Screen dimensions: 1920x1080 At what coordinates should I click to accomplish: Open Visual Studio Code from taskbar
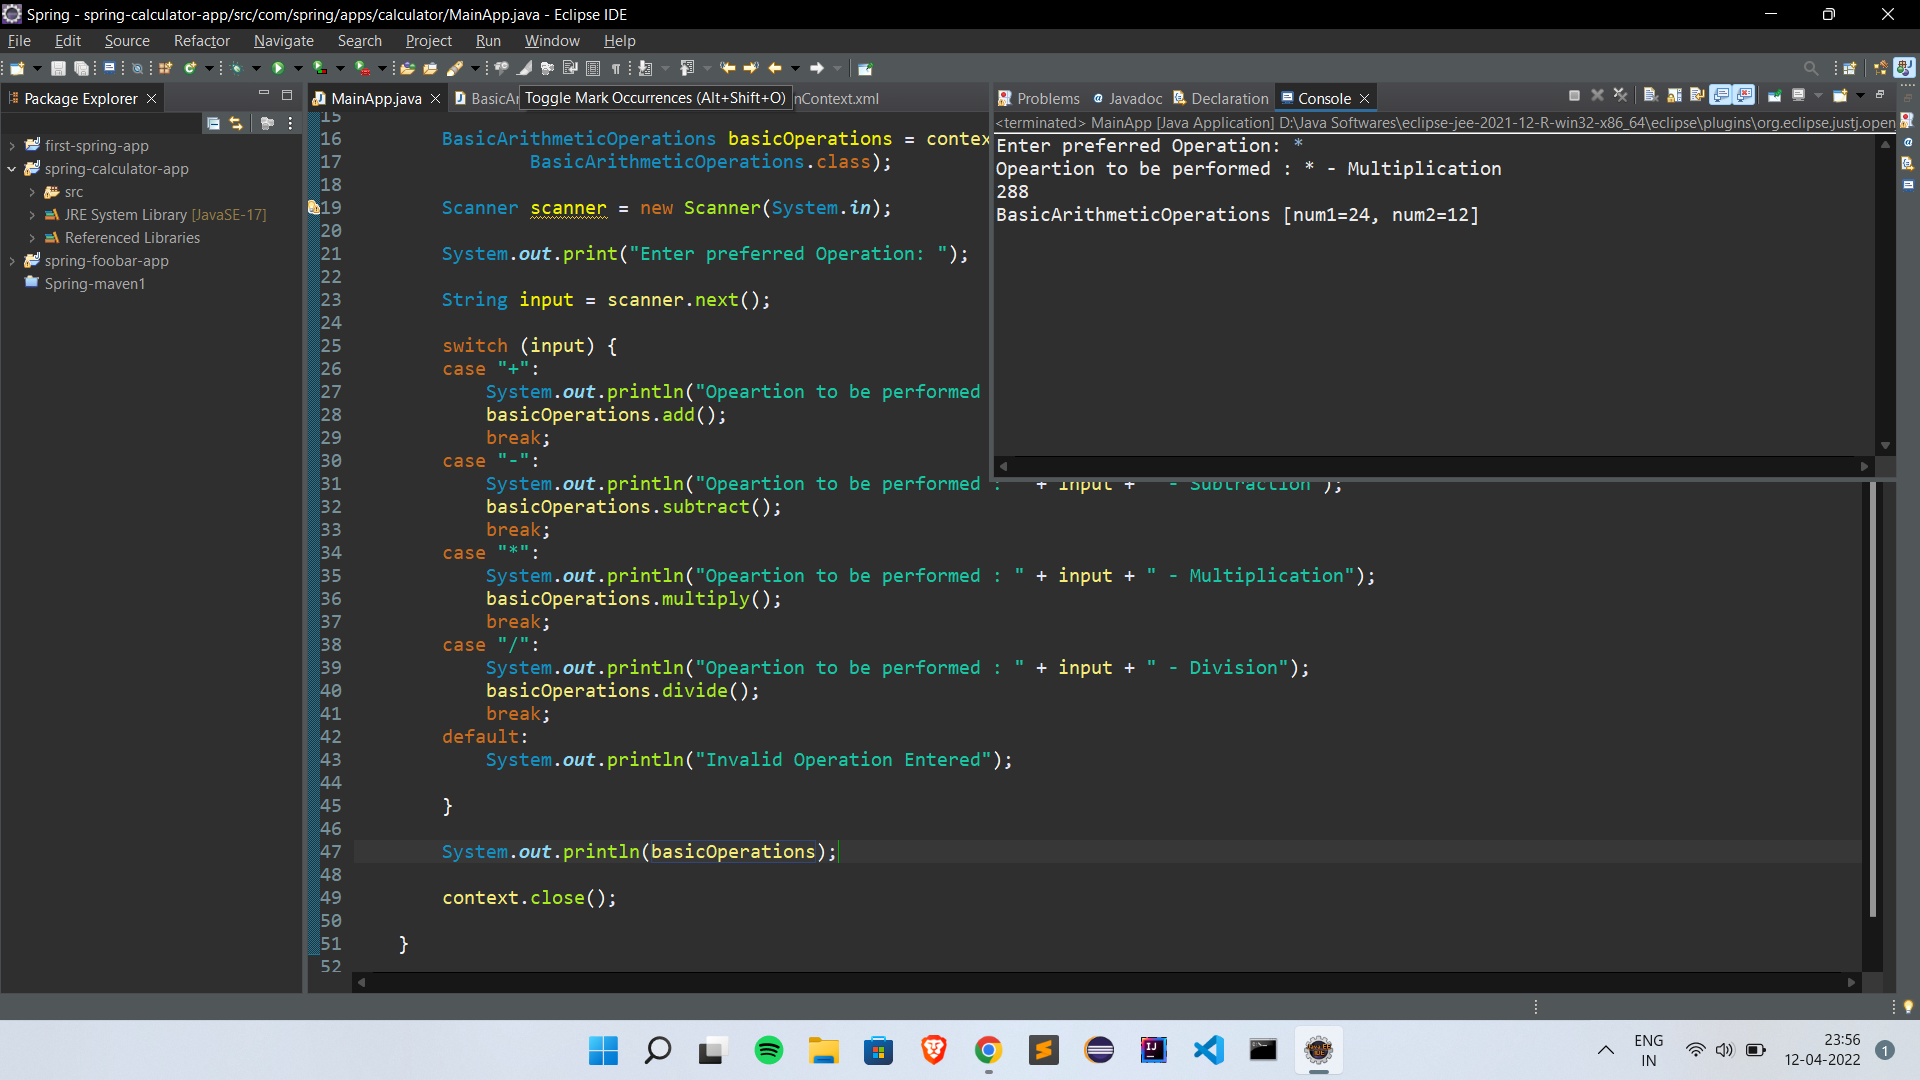1208,1050
